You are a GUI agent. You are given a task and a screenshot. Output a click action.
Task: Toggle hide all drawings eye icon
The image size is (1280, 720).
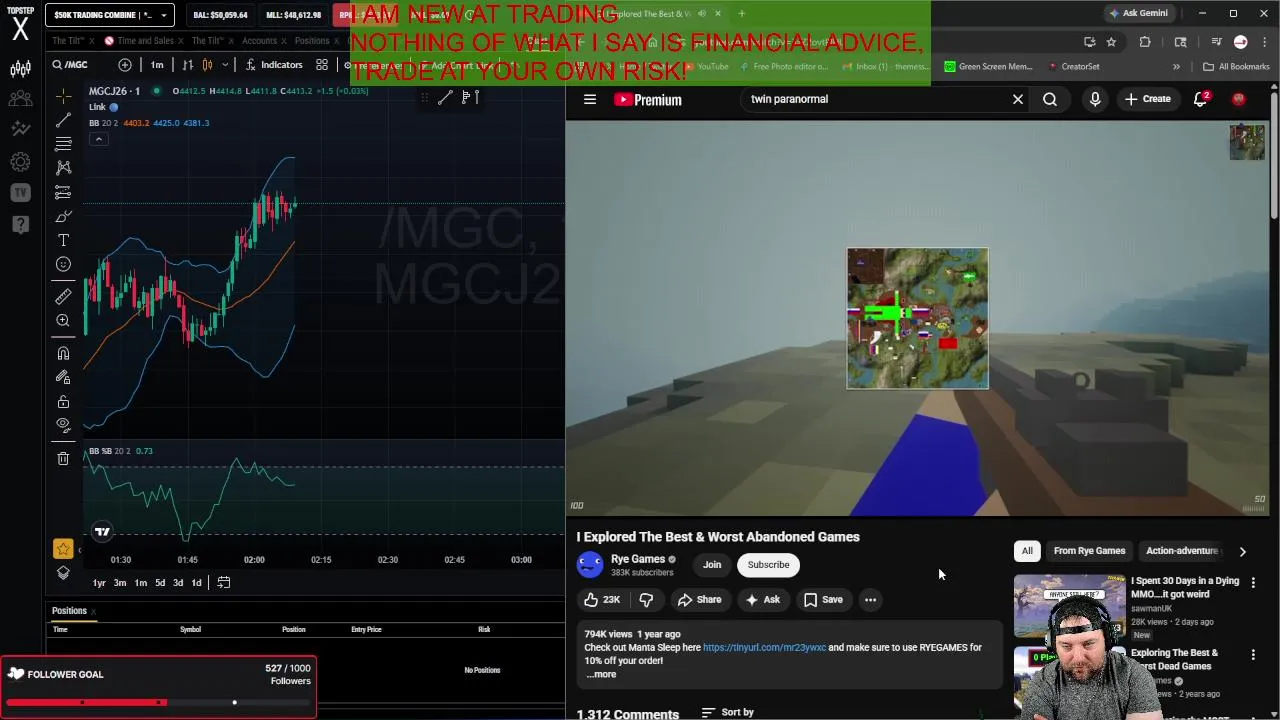(x=63, y=425)
